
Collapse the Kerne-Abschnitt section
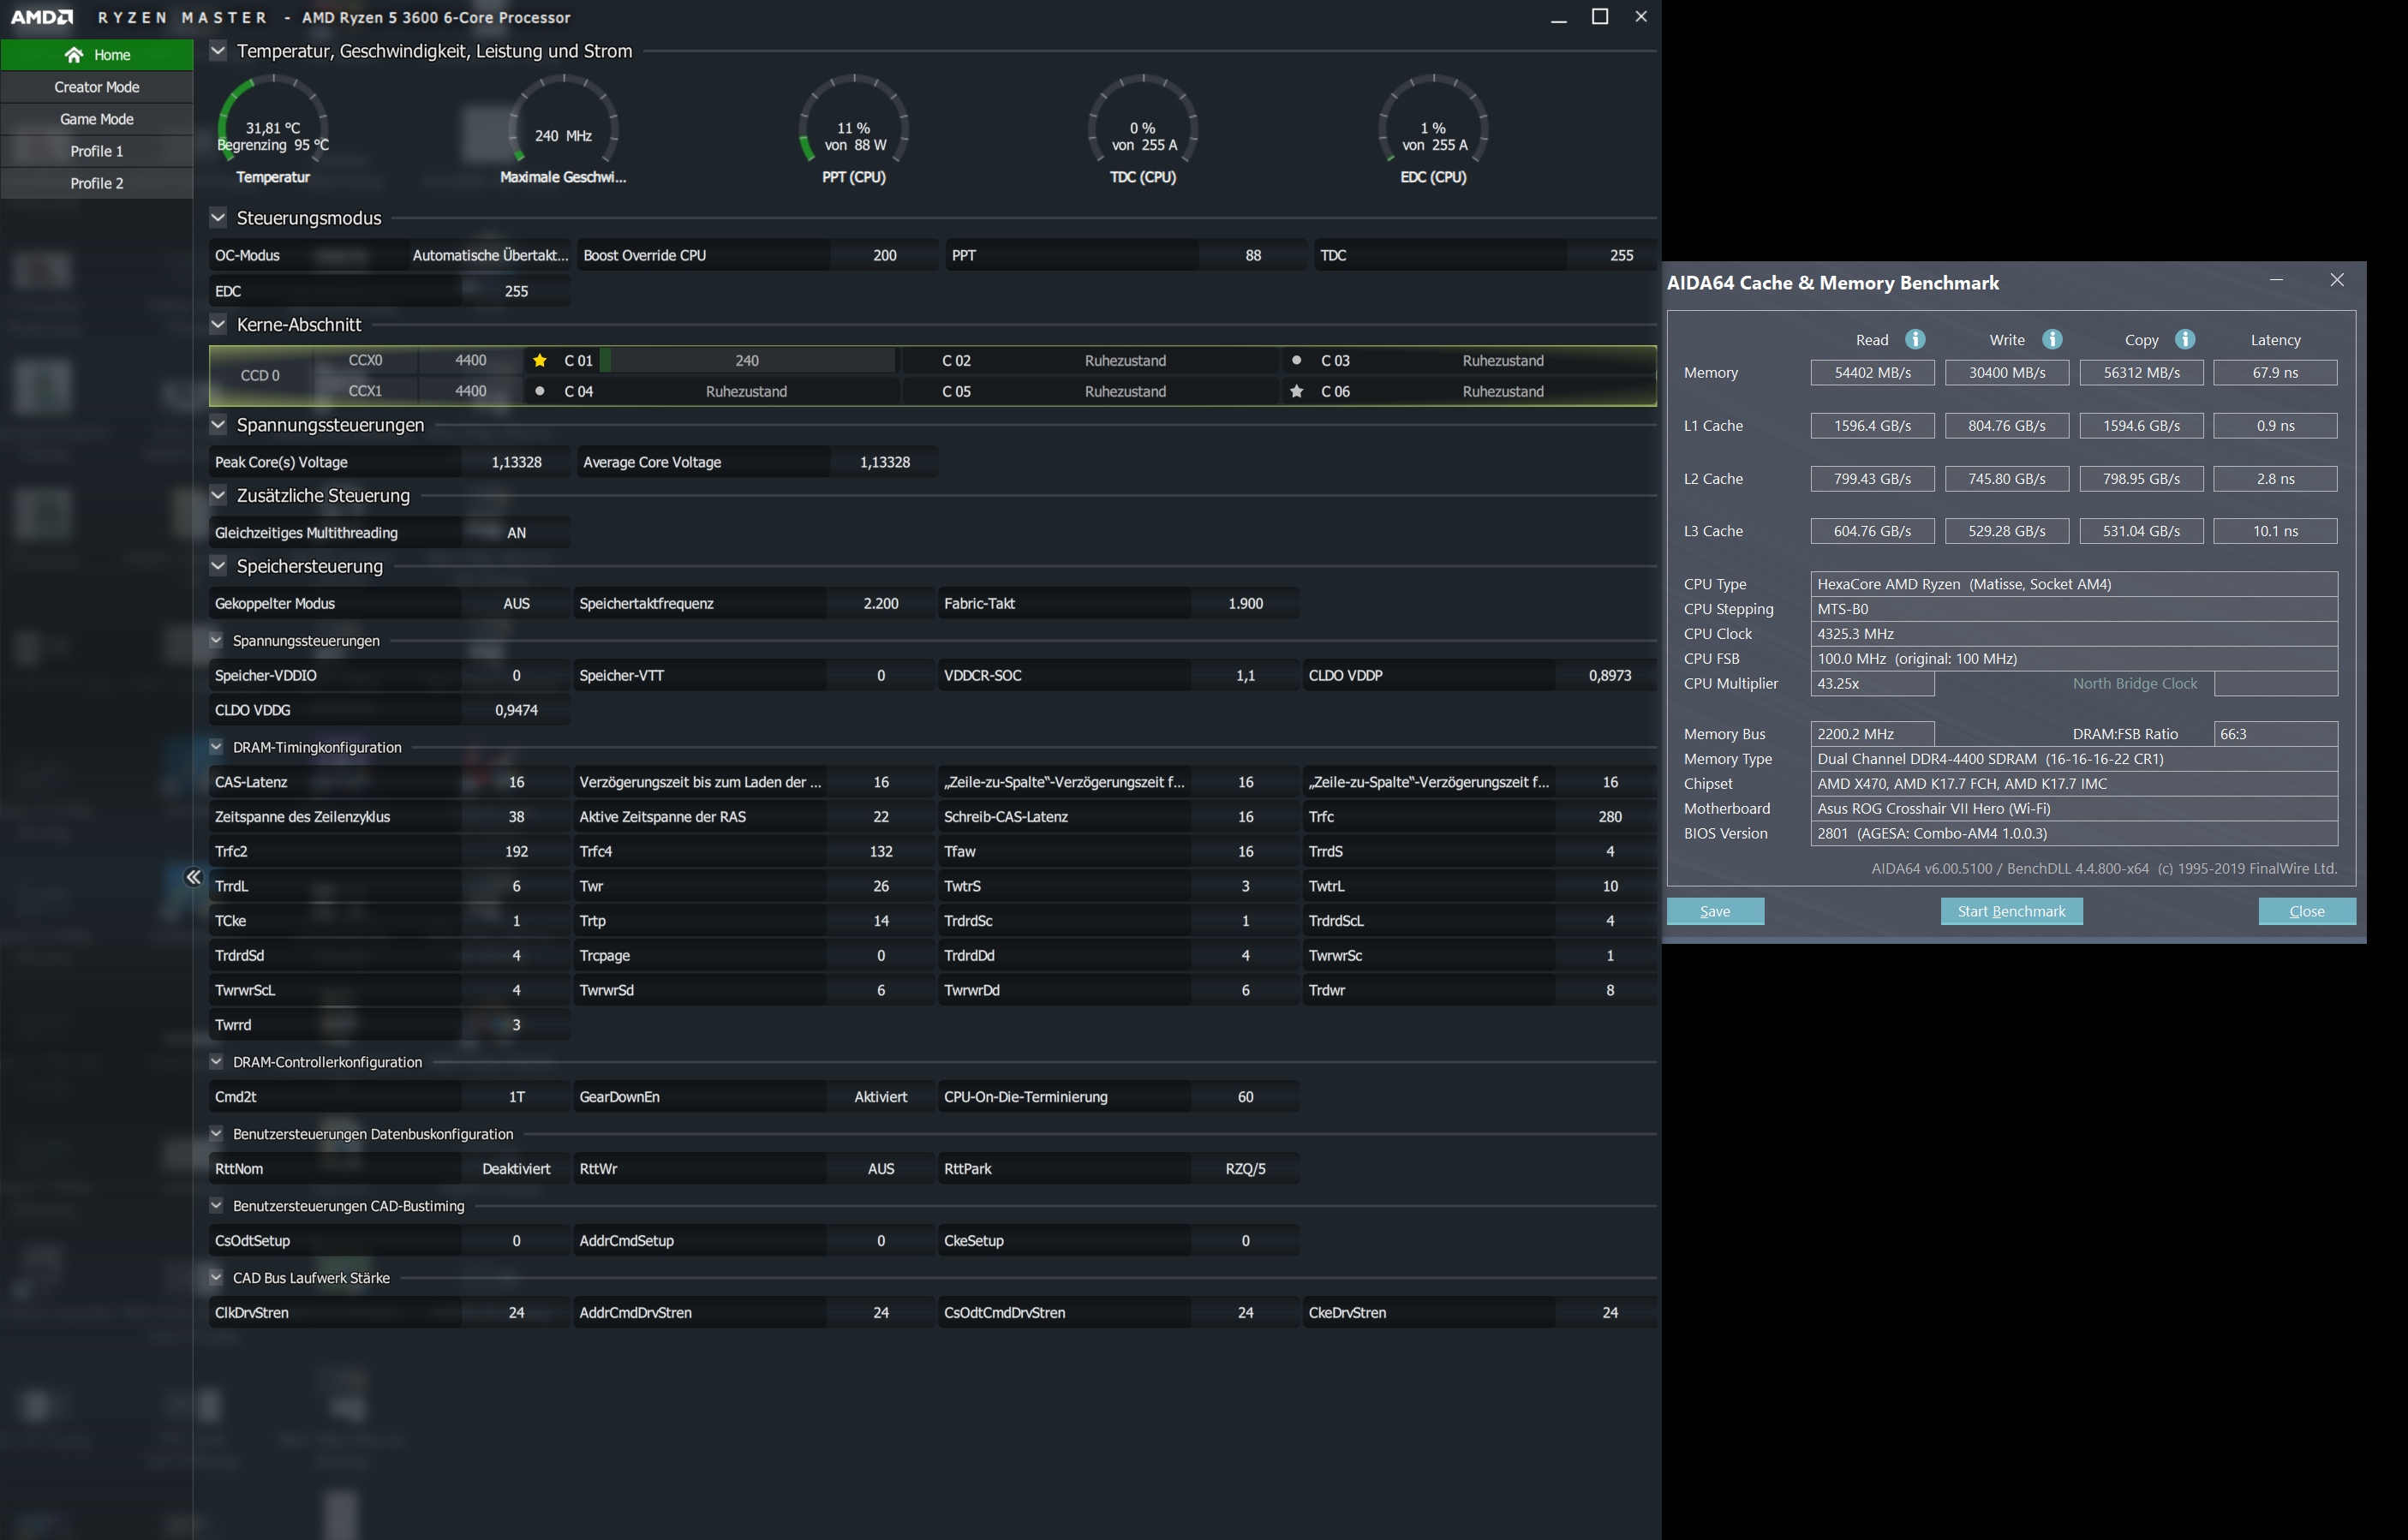point(218,324)
